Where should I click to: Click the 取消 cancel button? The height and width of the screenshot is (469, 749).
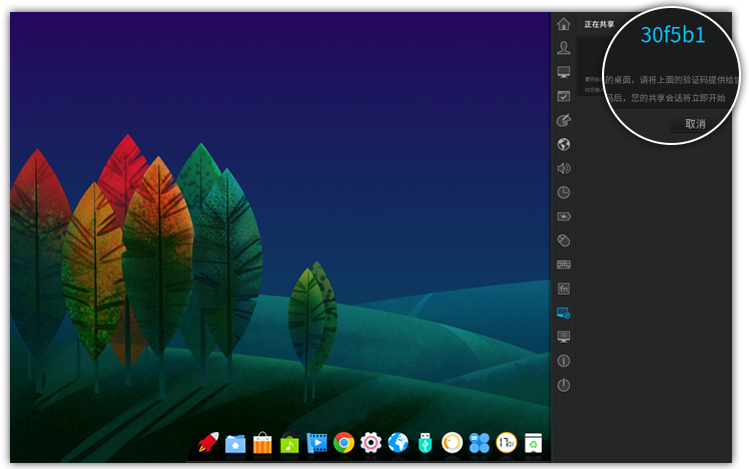coord(695,124)
